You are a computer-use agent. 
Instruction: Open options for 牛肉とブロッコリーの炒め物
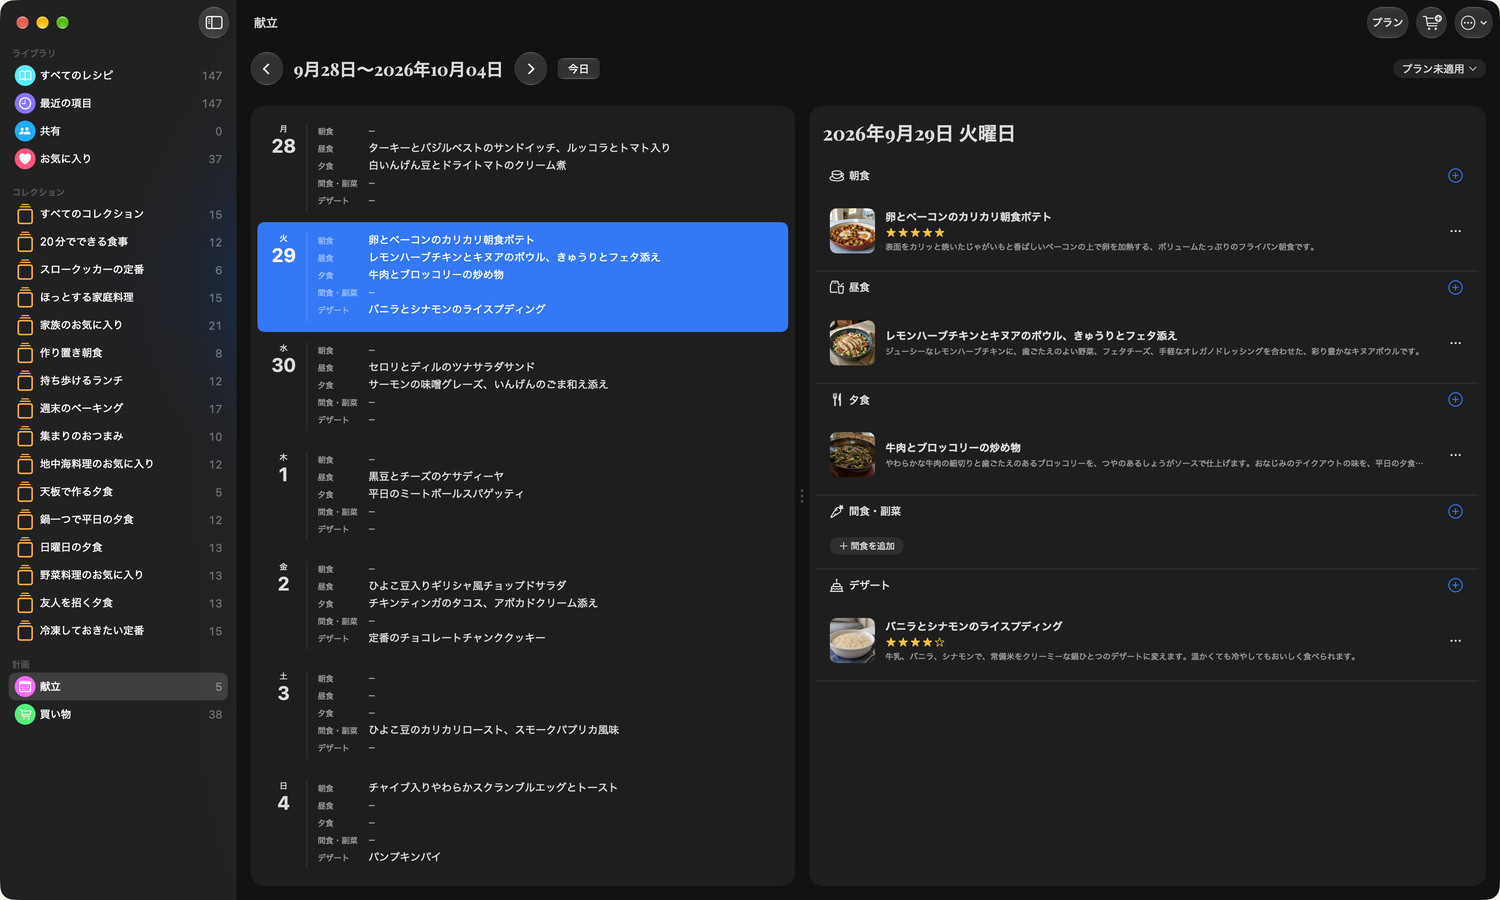(1455, 455)
